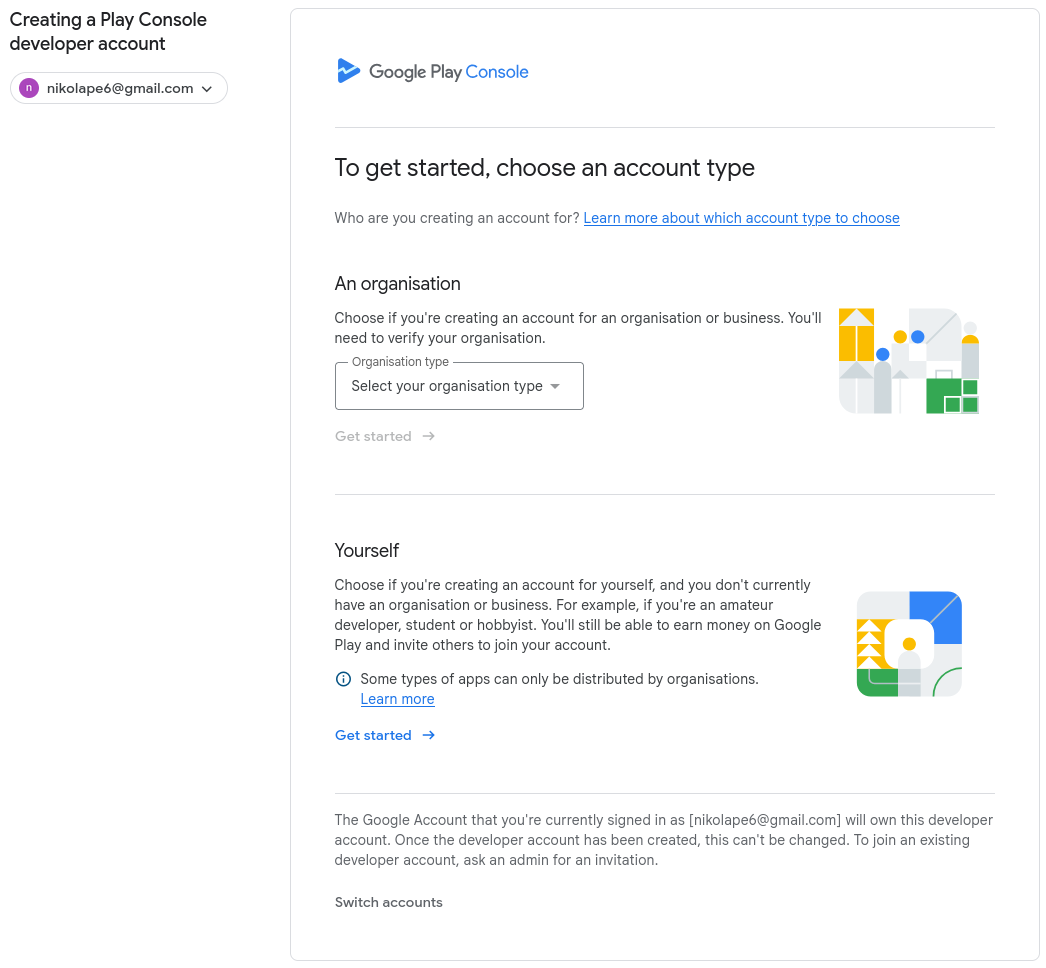Click the purple account avatar icon
This screenshot has width=1046, height=968.
(x=29, y=88)
